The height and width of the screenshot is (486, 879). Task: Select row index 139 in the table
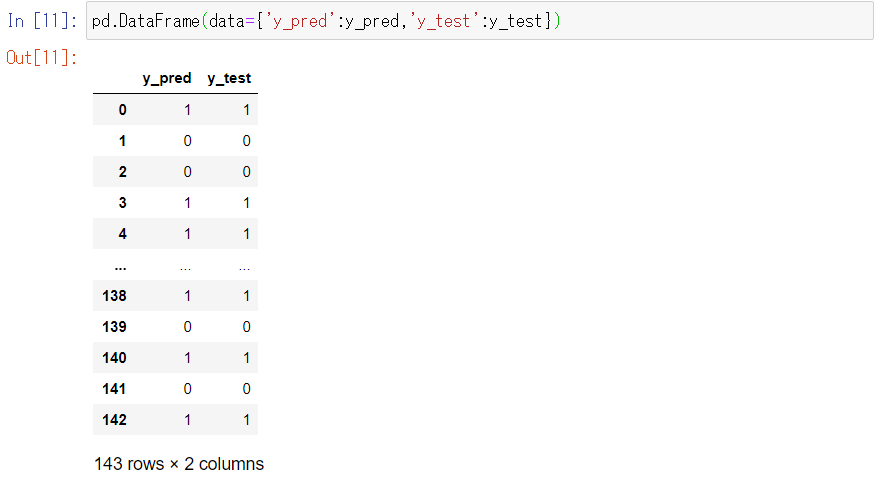[115, 327]
